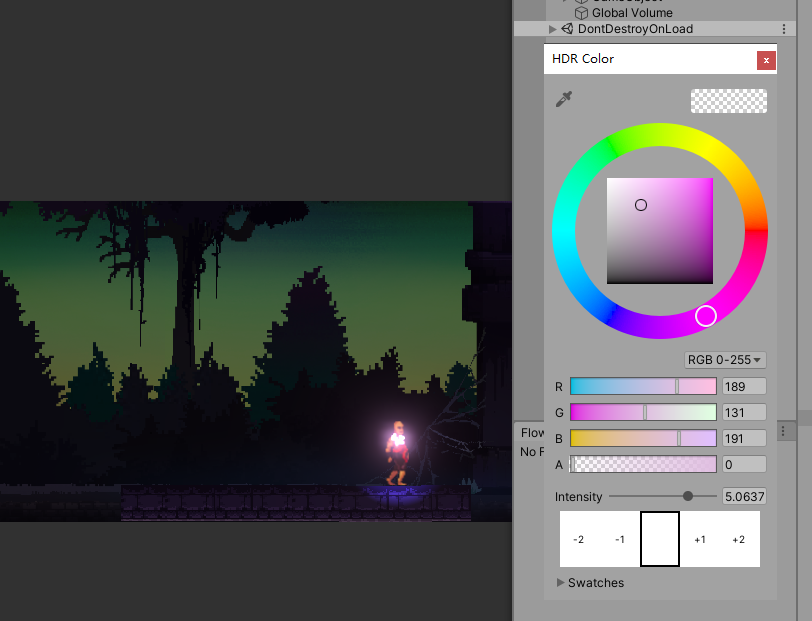
Task: Click the Intensity slider handle
Action: point(688,496)
